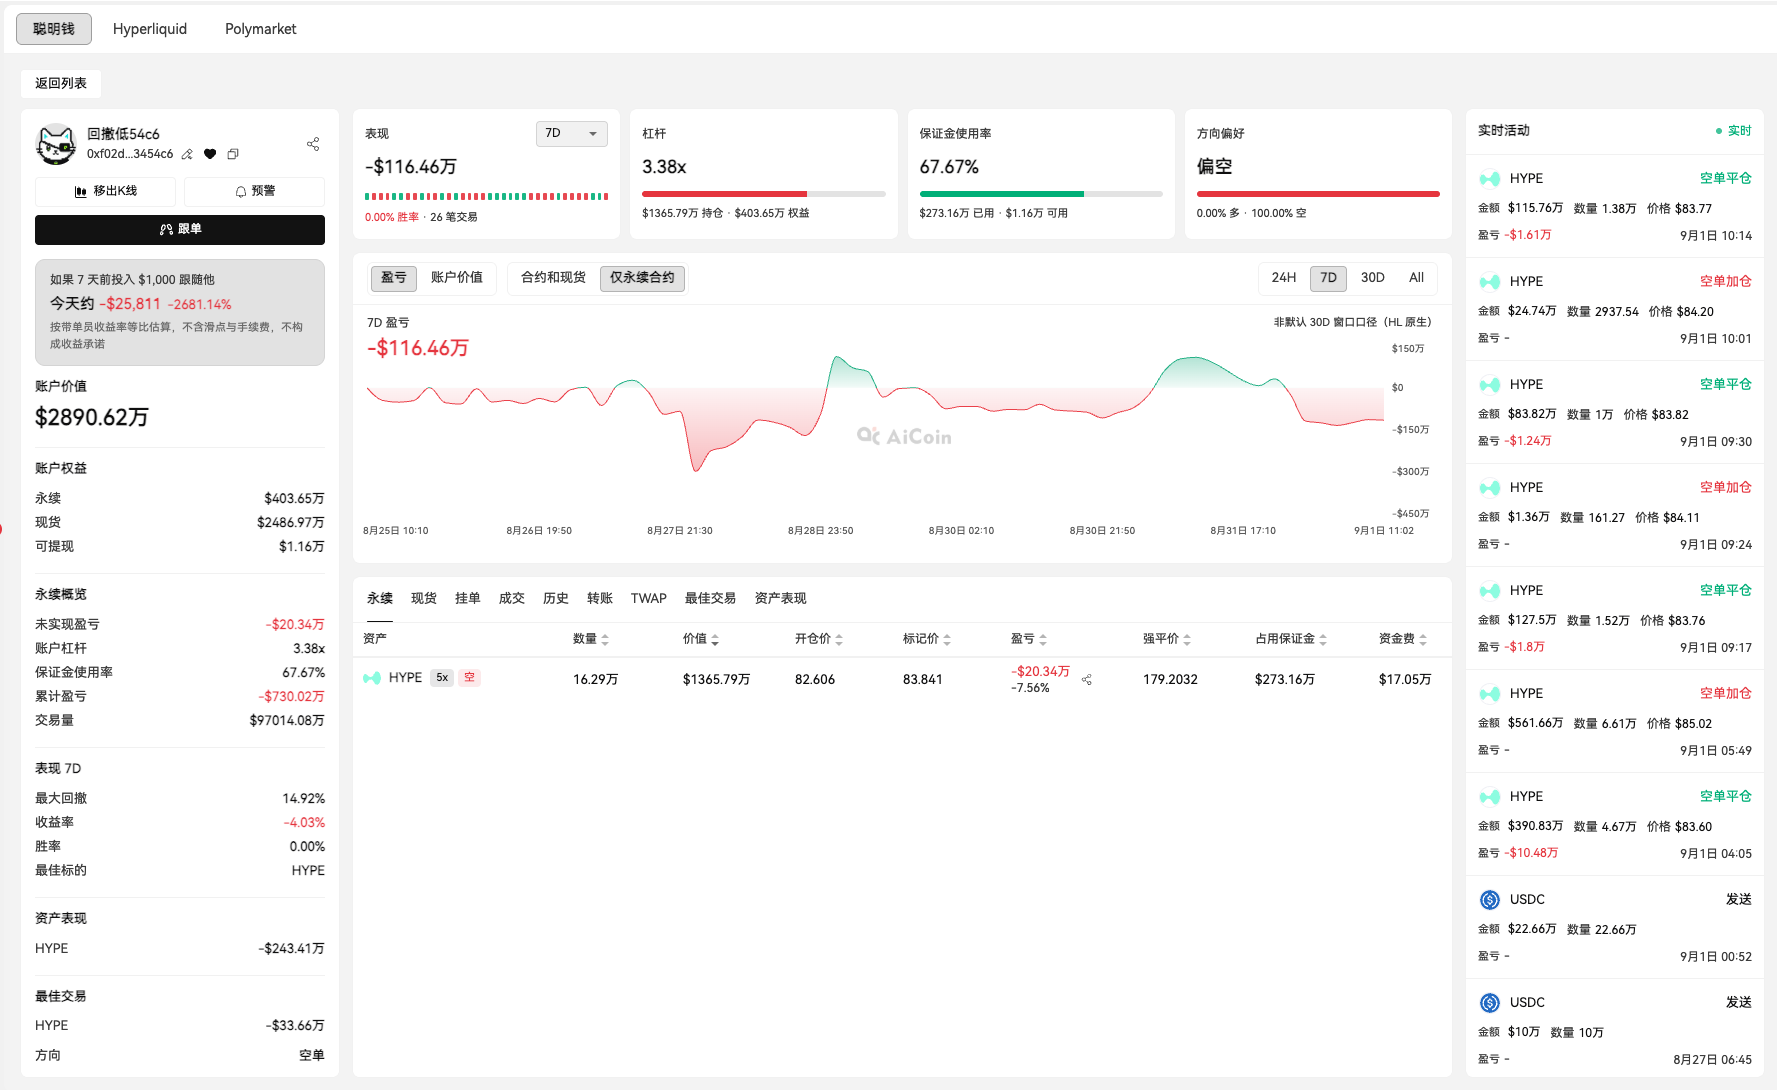
Task: Toggle the heart favorite icon beside the address
Action: click(210, 154)
